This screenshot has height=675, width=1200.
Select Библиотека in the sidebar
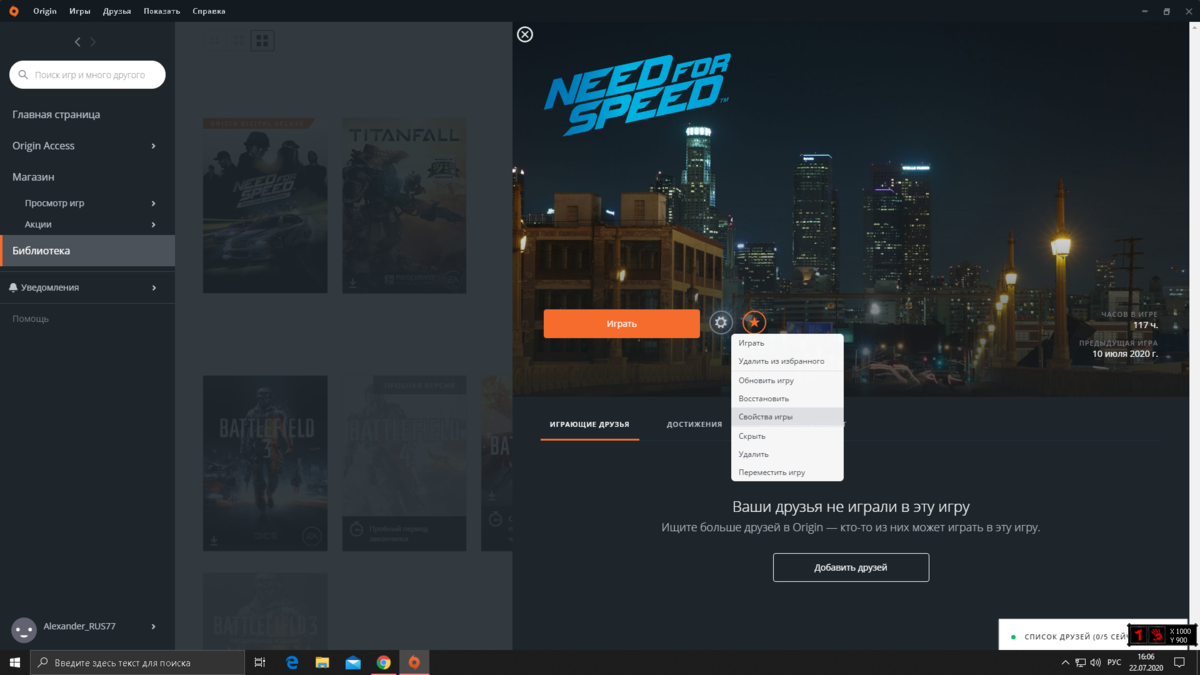[87, 250]
